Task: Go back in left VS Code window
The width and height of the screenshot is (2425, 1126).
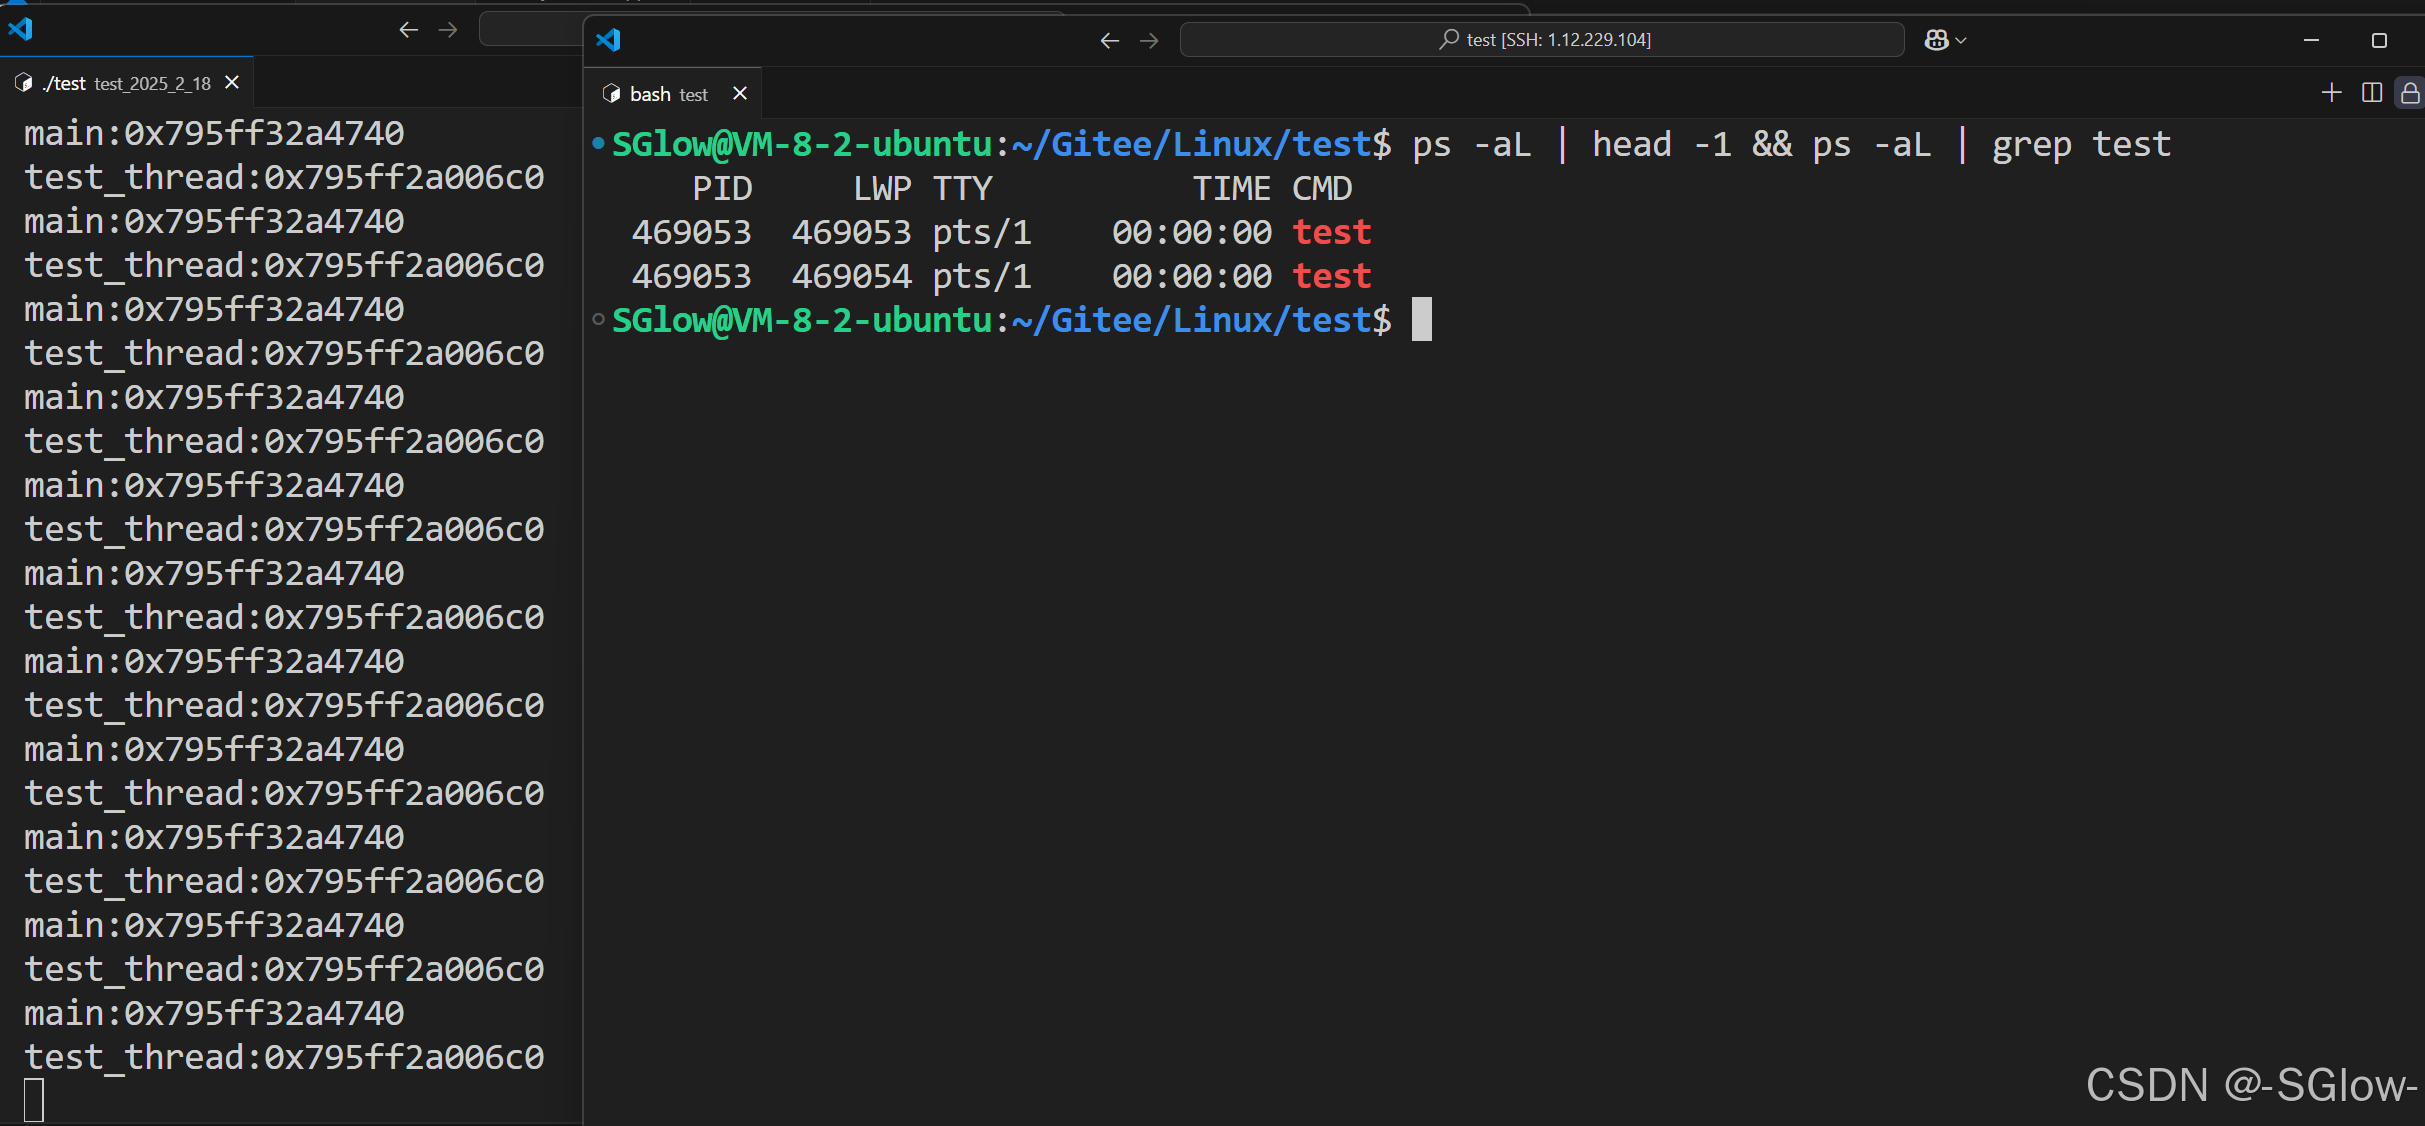Action: click(408, 30)
